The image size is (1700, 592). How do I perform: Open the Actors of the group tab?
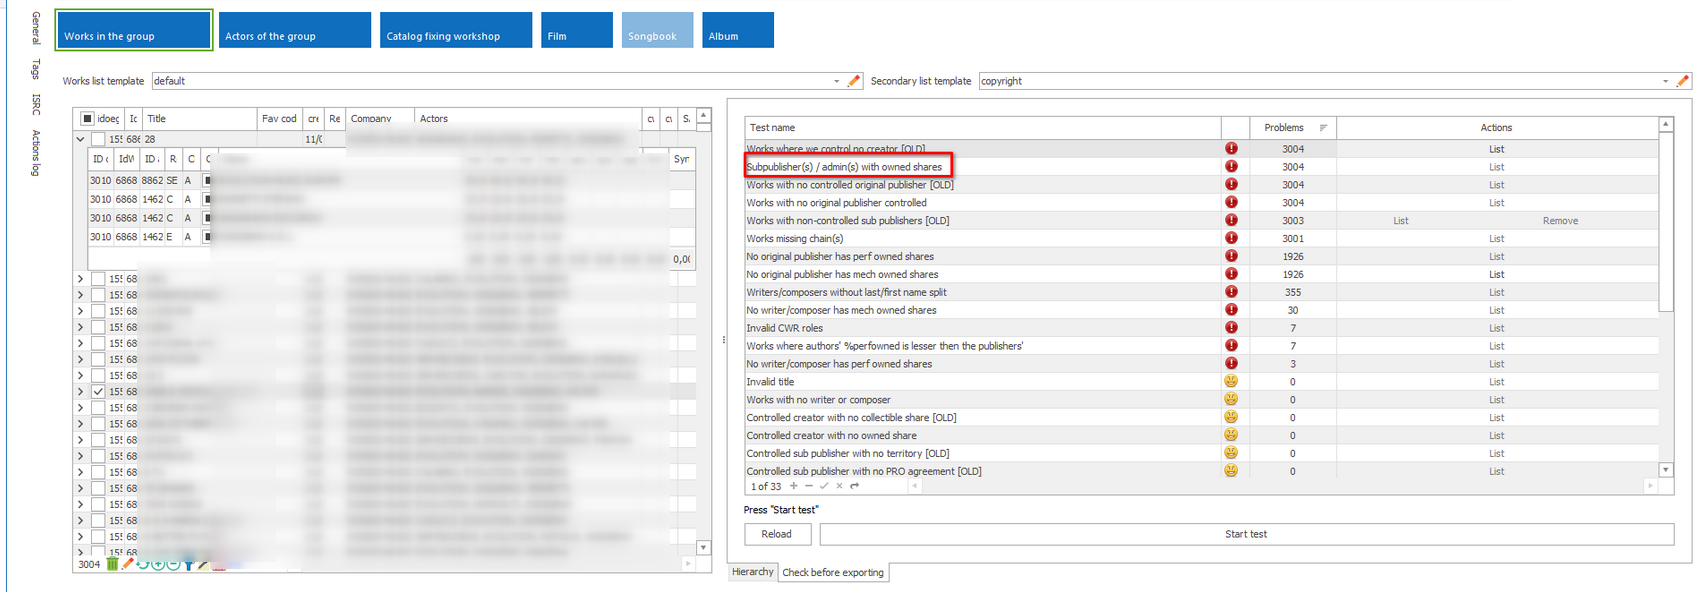point(294,30)
